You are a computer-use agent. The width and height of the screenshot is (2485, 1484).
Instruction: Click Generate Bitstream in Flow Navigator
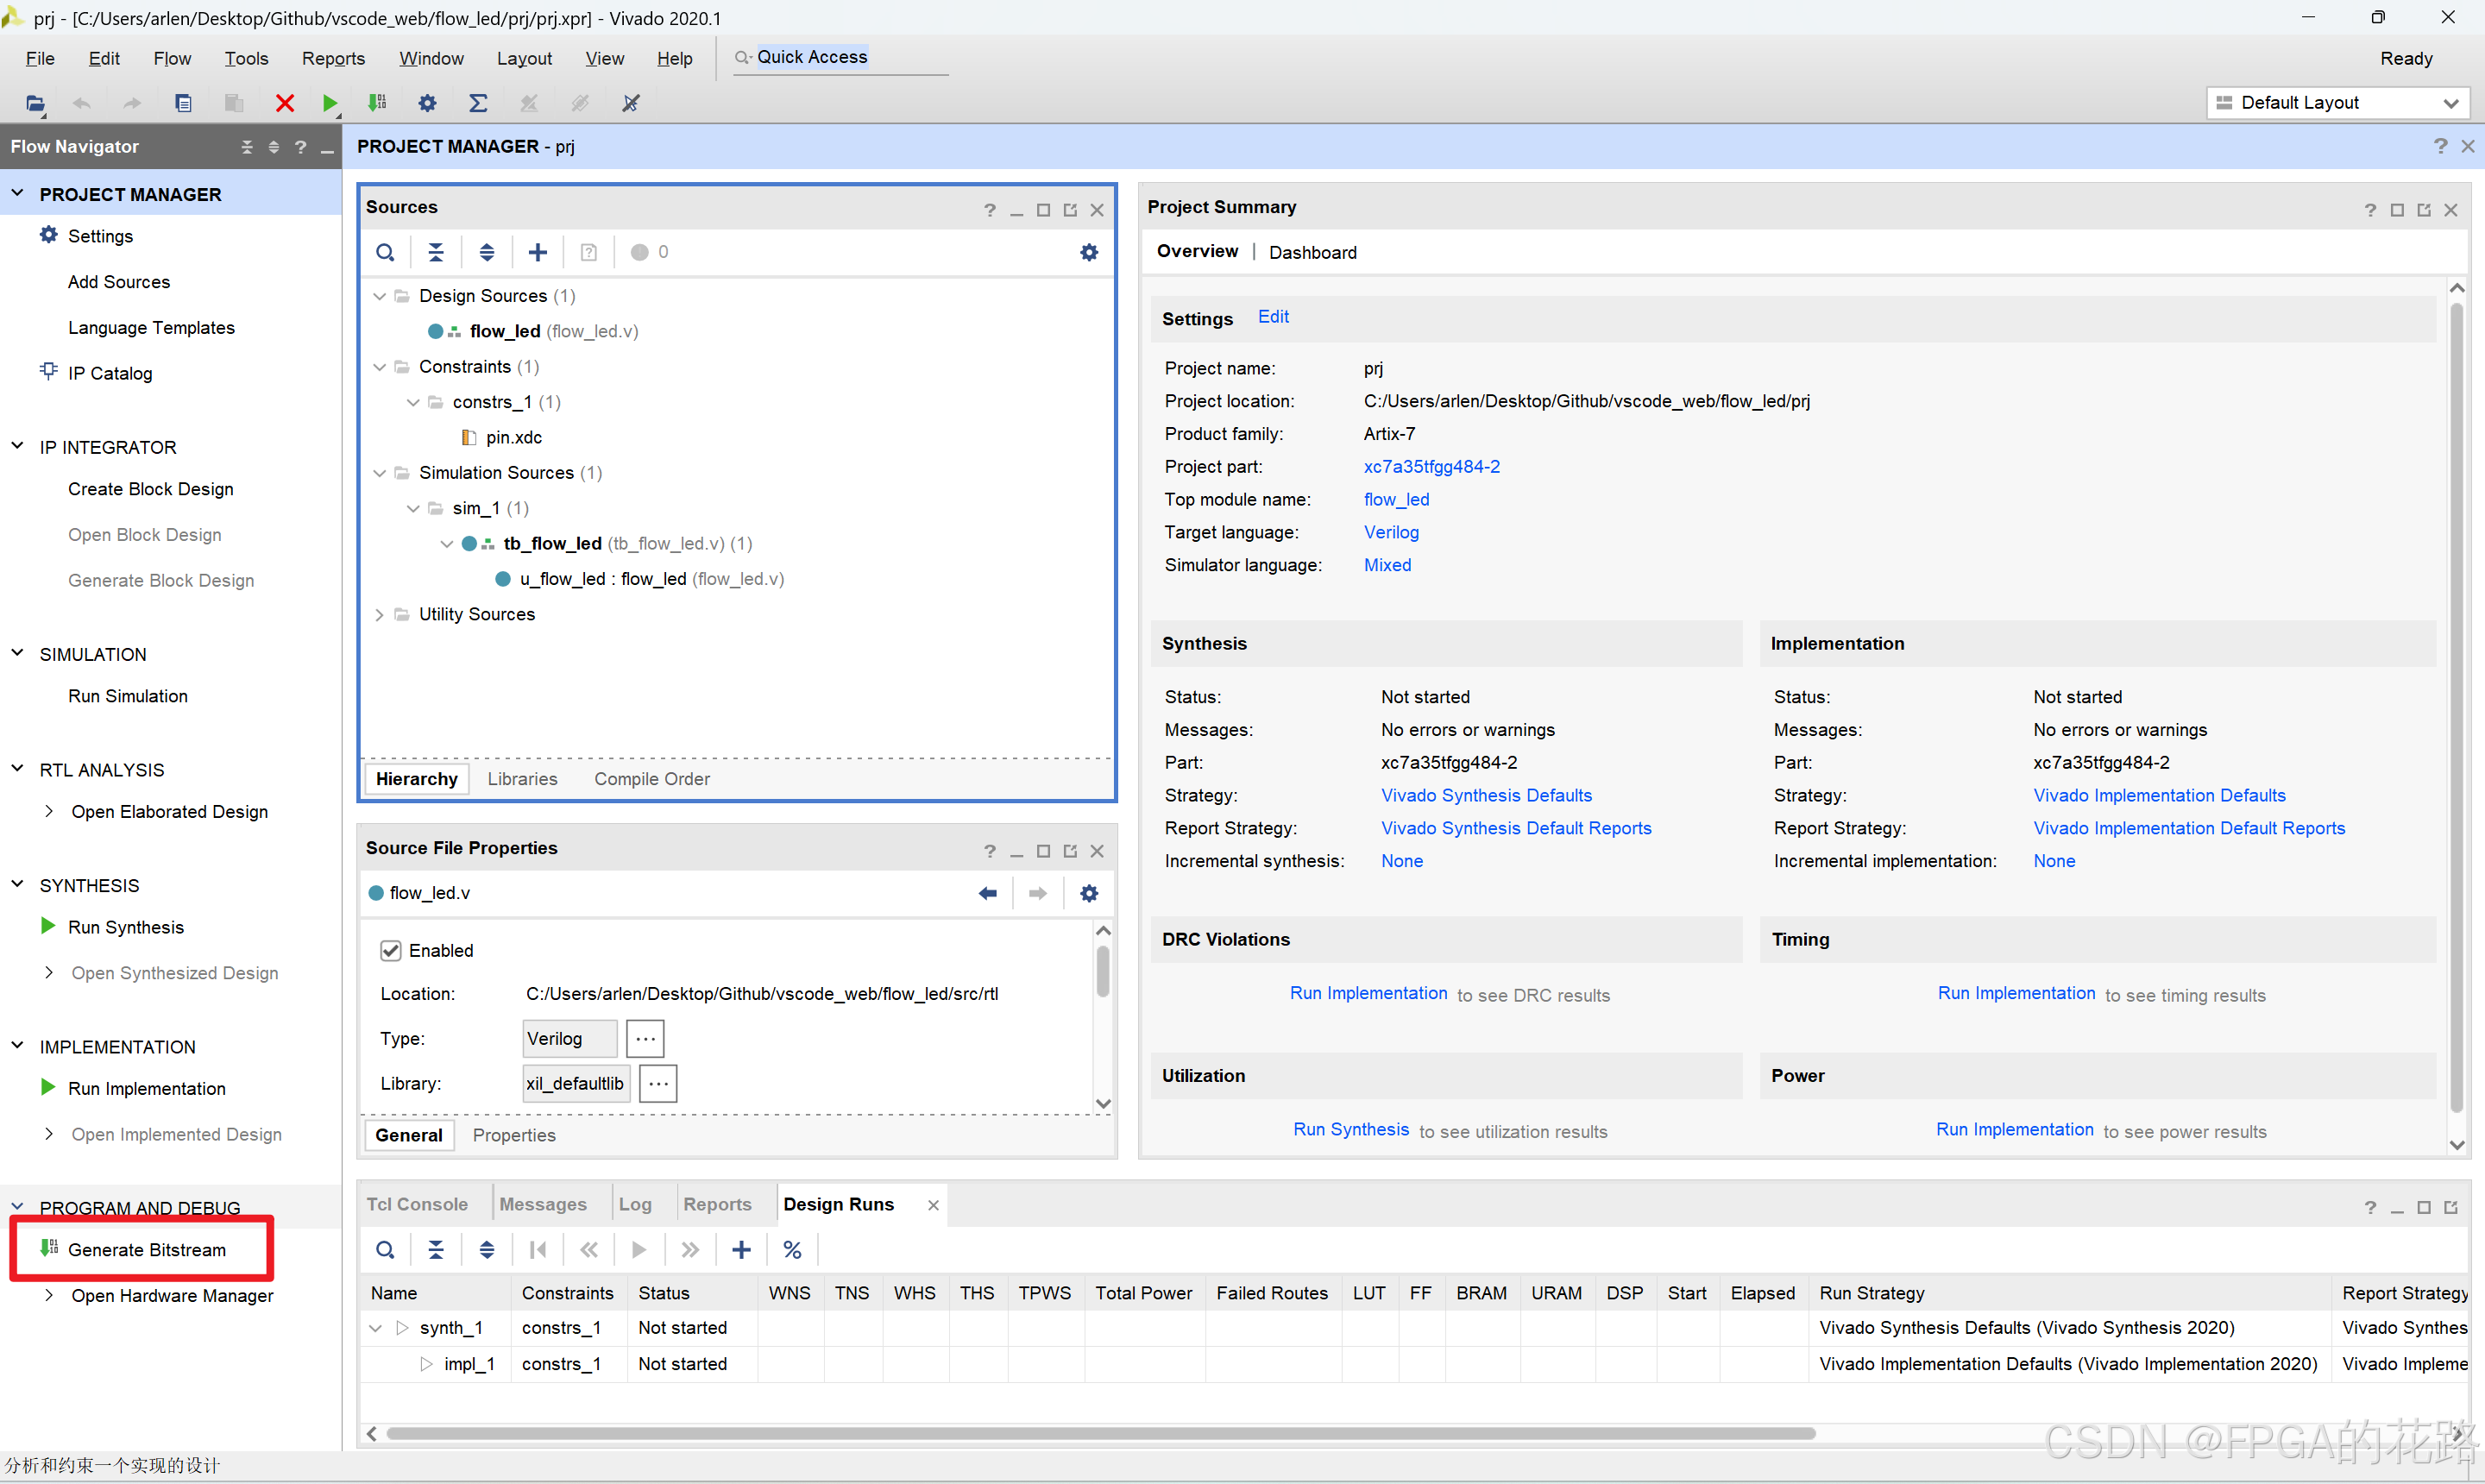tap(147, 1250)
